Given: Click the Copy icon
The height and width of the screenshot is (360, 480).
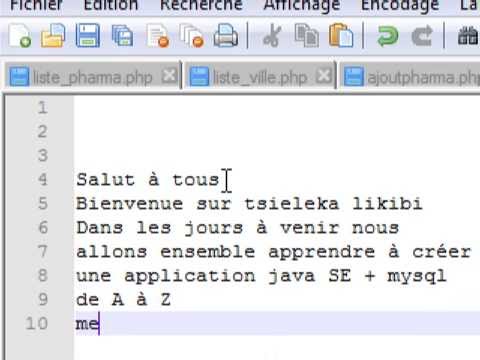Looking at the screenshot, I should point(307,35).
